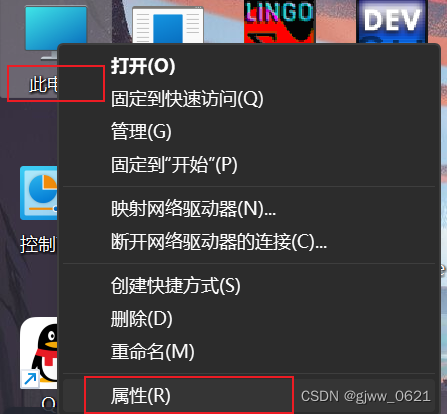Choose 打开(O) in context menu

tap(143, 66)
